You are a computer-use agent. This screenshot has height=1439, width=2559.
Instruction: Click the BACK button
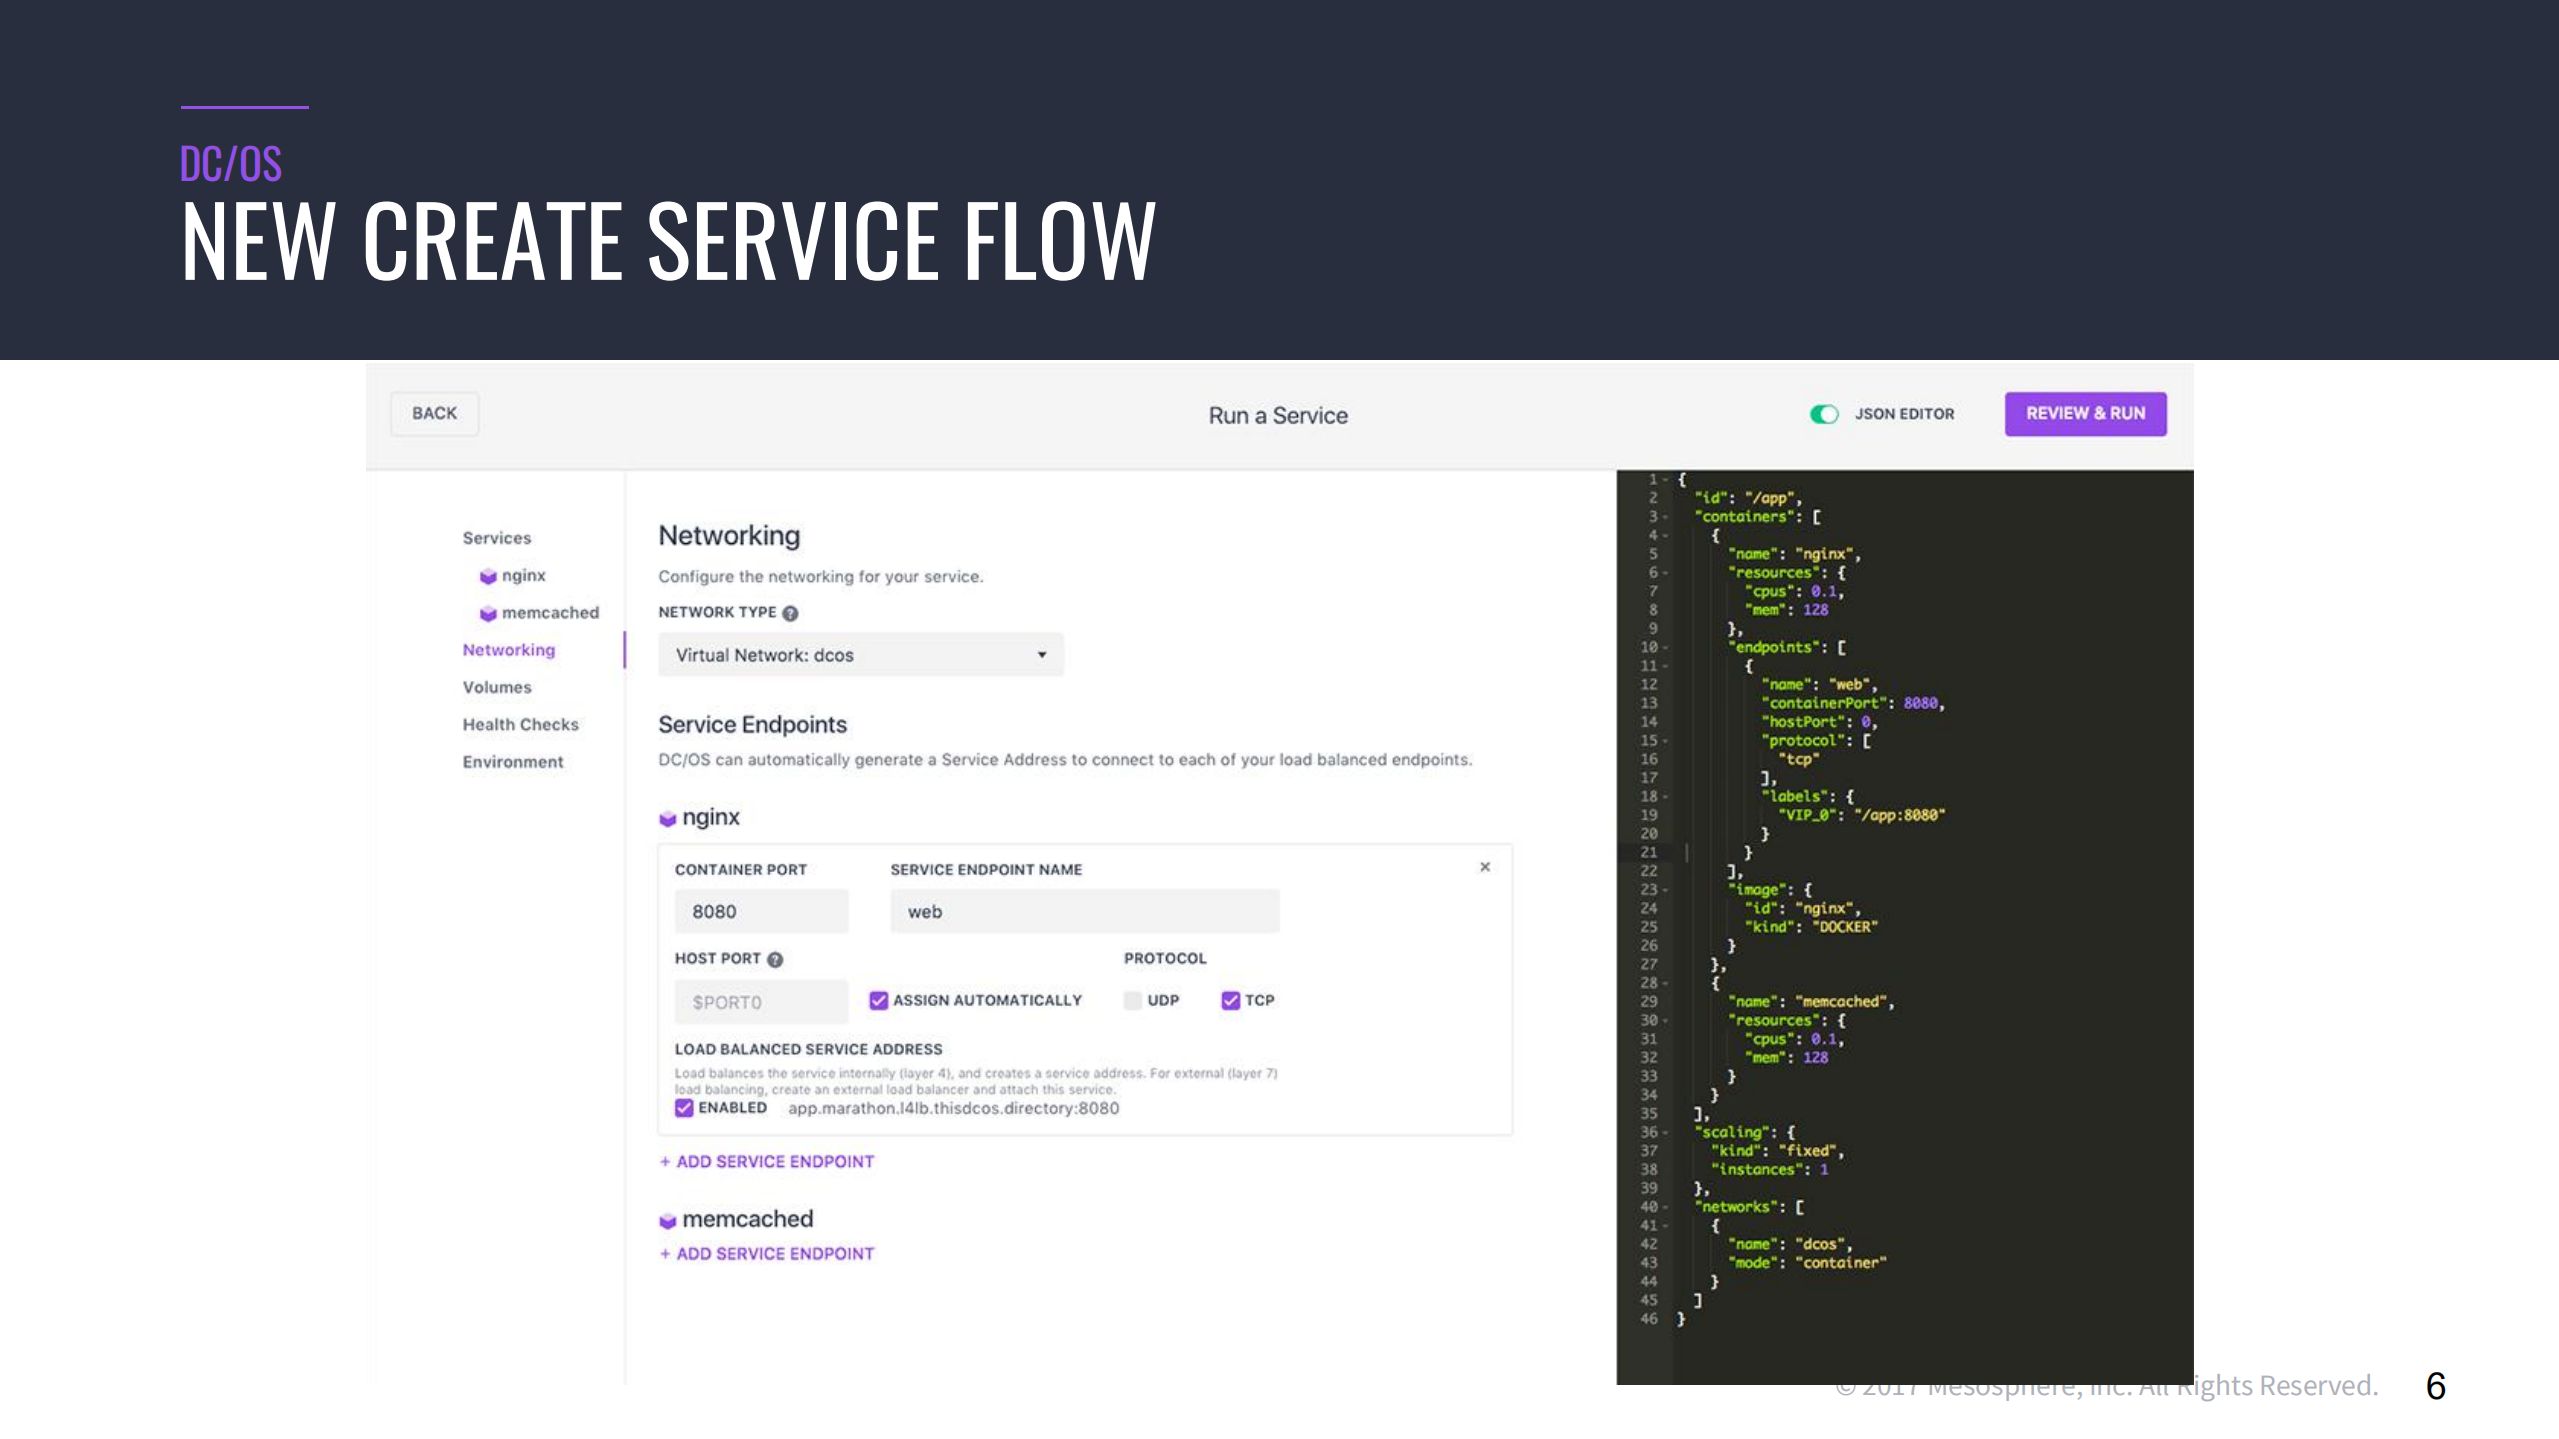coord(433,413)
